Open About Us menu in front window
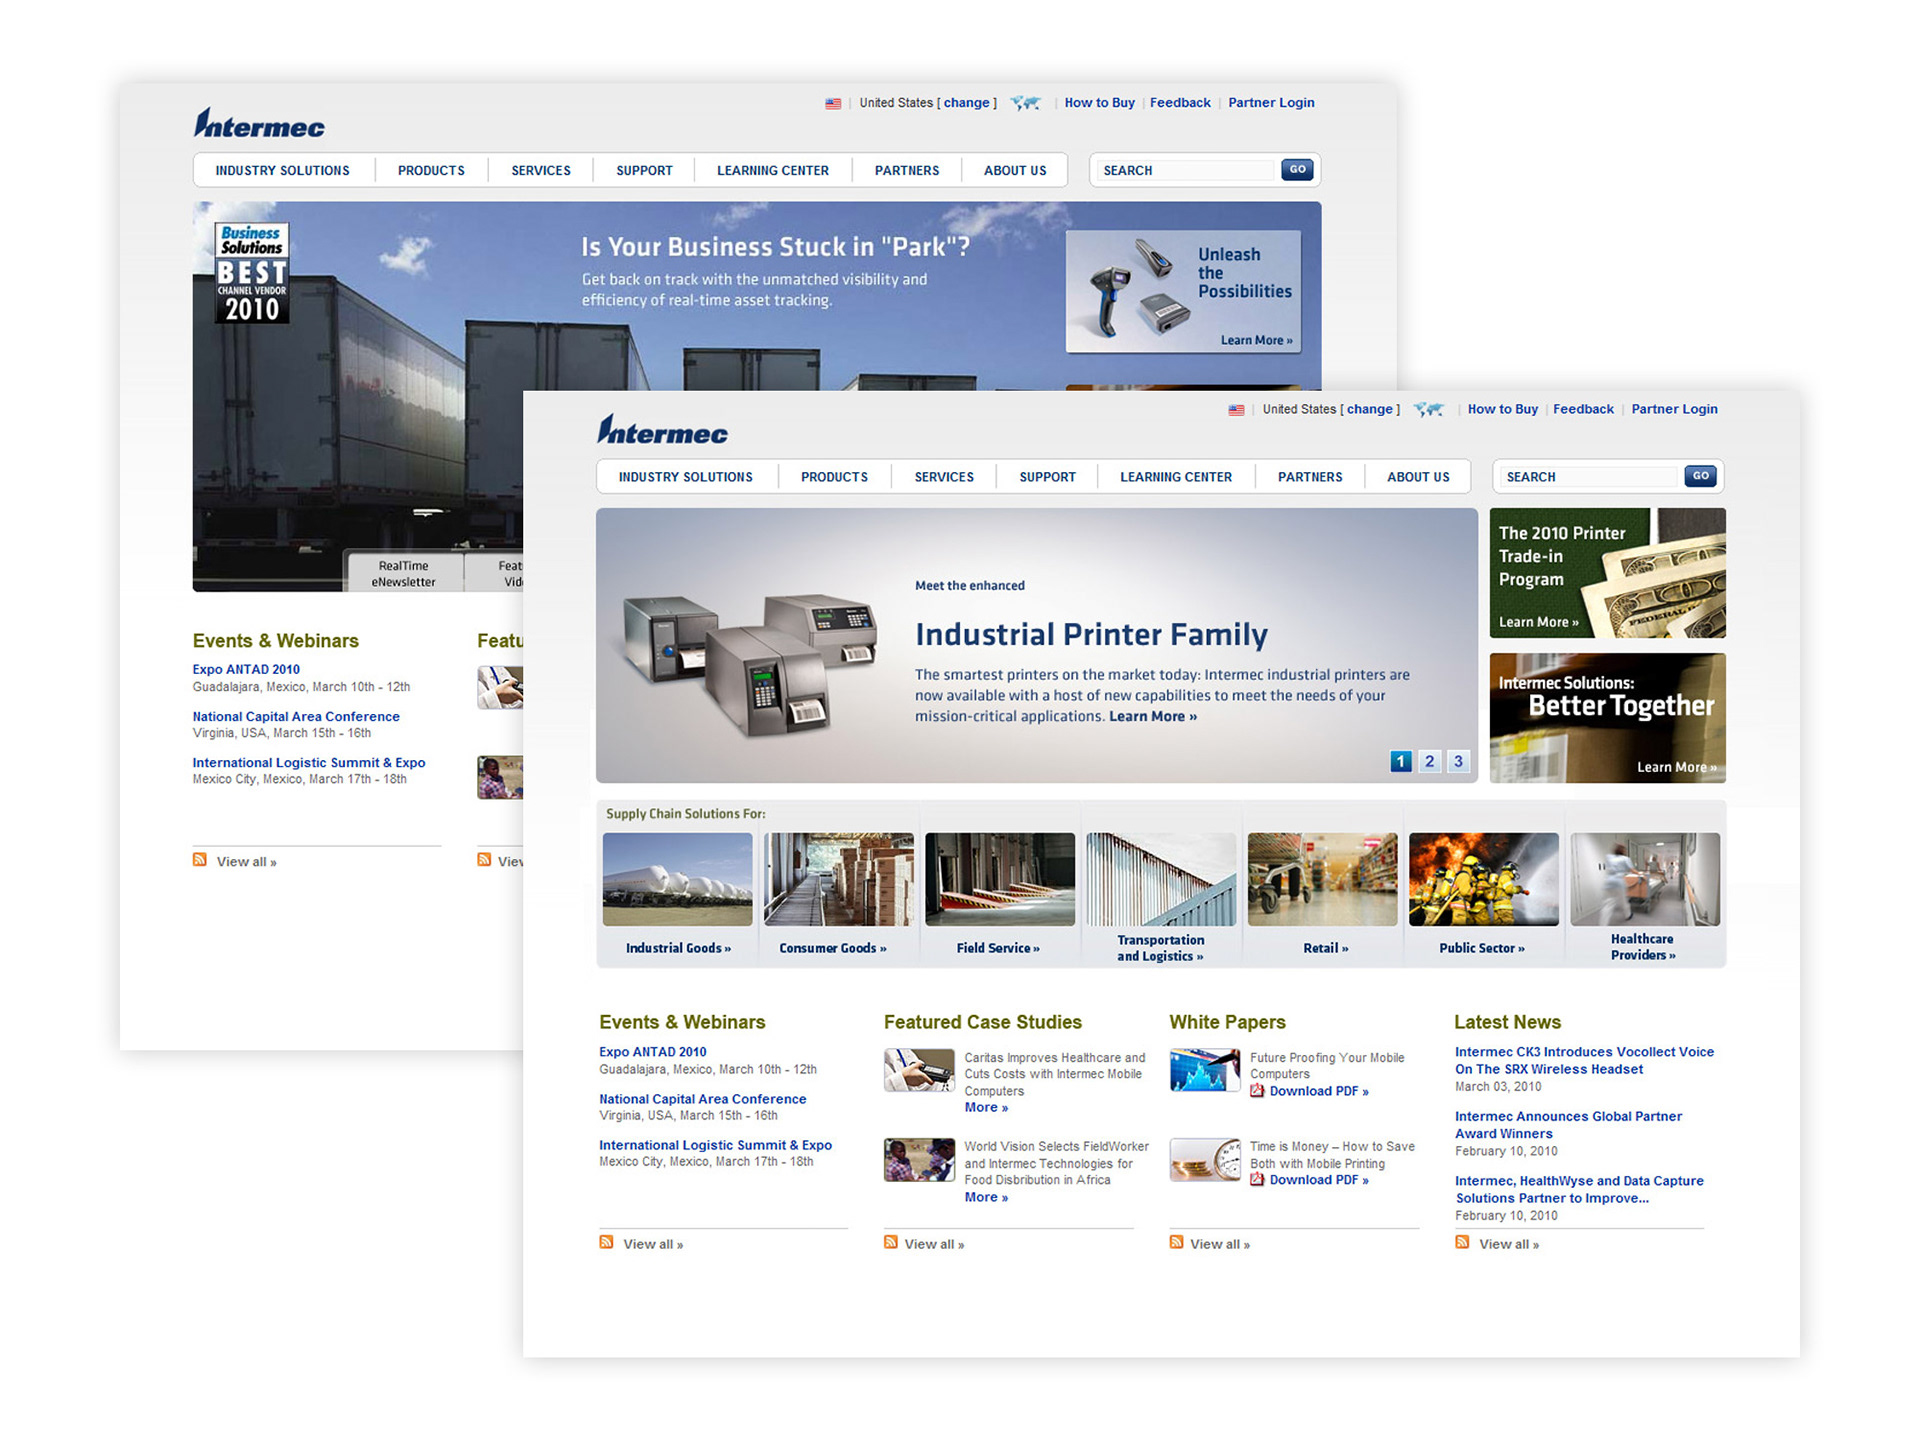 pos(1418,477)
